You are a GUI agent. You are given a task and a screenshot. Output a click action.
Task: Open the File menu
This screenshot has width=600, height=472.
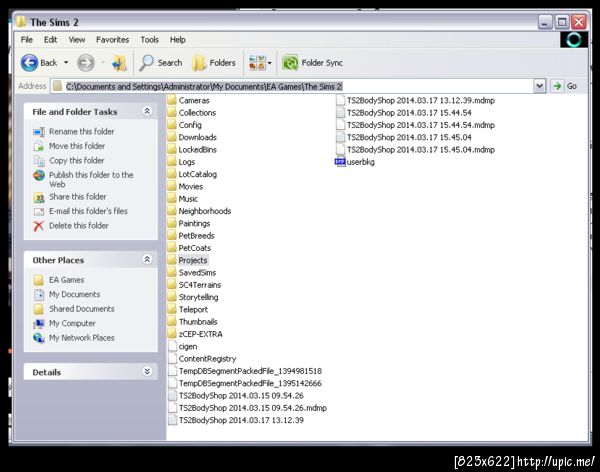26,40
